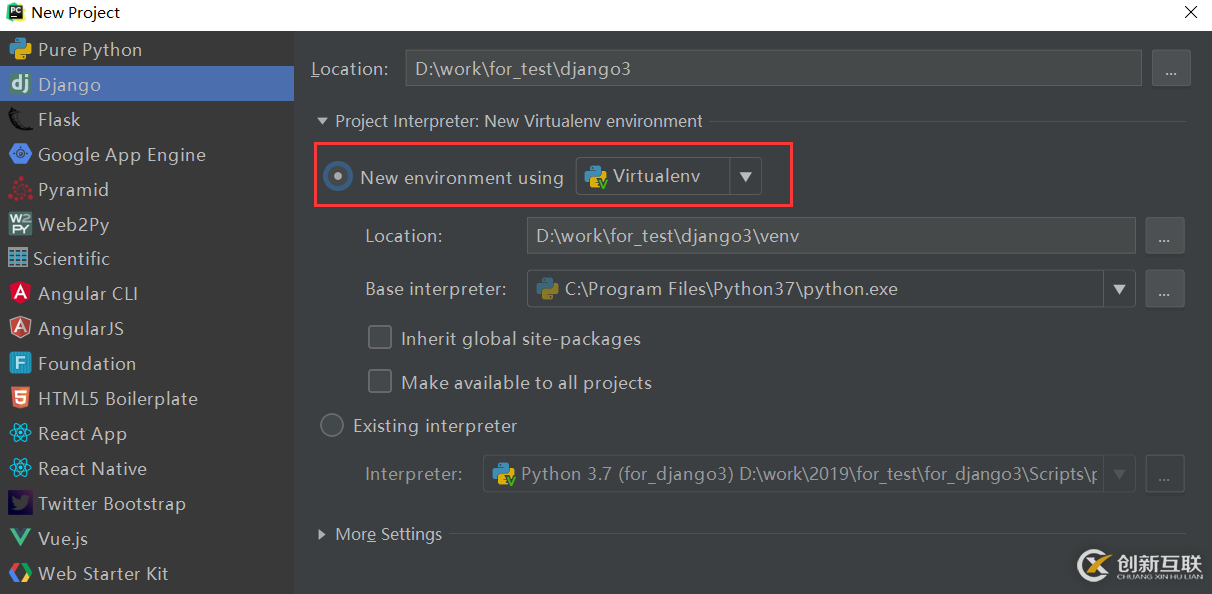Click the project Location text field

773,68
